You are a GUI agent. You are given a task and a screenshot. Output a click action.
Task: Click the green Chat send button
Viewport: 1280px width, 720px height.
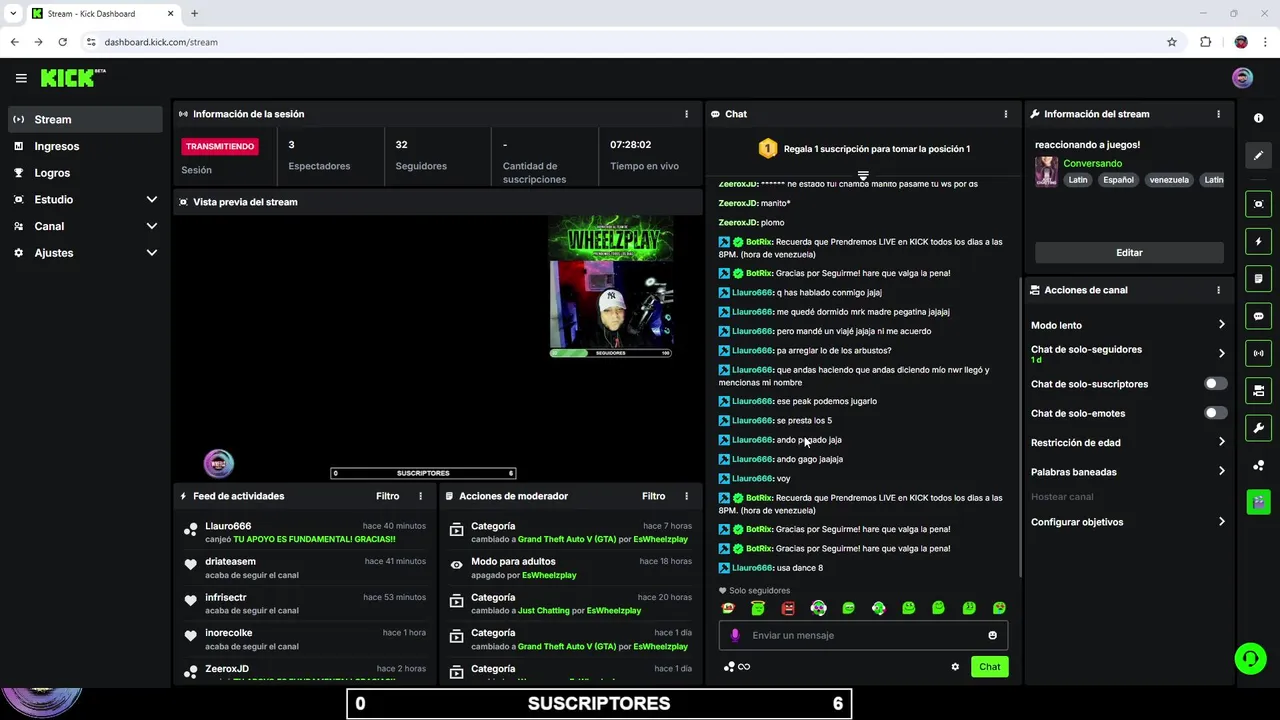click(989, 667)
